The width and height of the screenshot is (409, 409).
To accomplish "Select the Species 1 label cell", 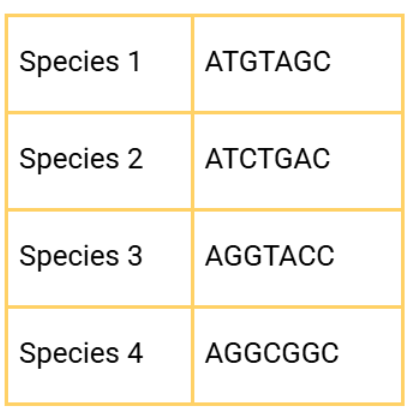I will tap(99, 64).
